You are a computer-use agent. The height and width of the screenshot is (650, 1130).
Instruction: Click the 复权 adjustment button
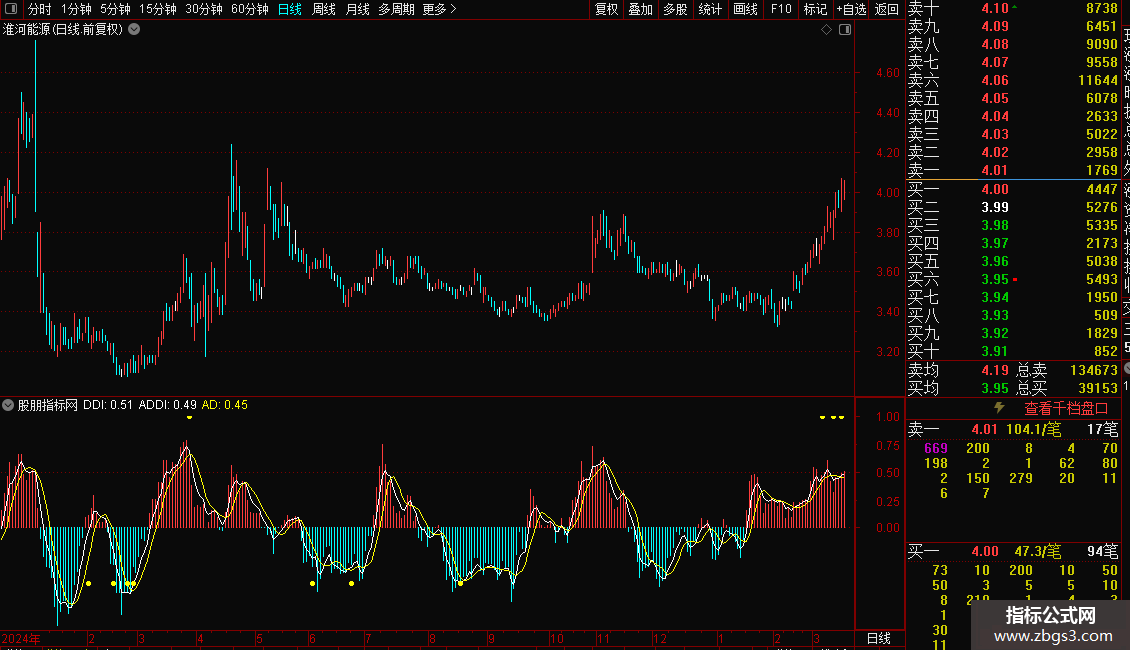coord(606,9)
